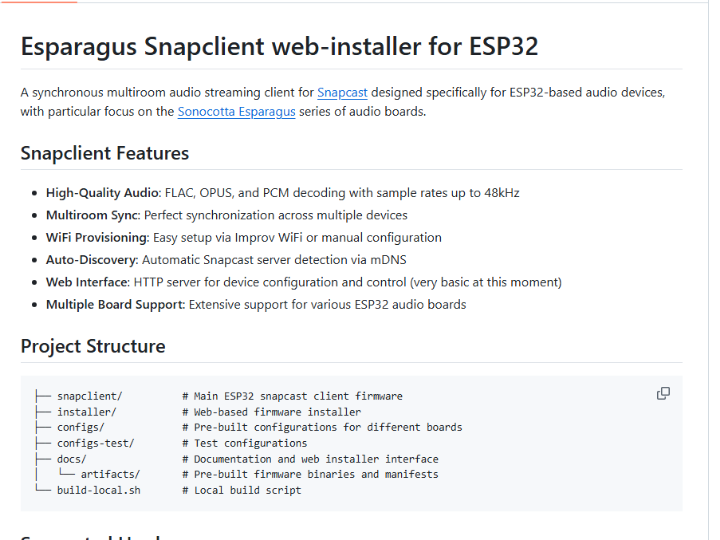Select docs/ in the directory tree

tap(71, 459)
